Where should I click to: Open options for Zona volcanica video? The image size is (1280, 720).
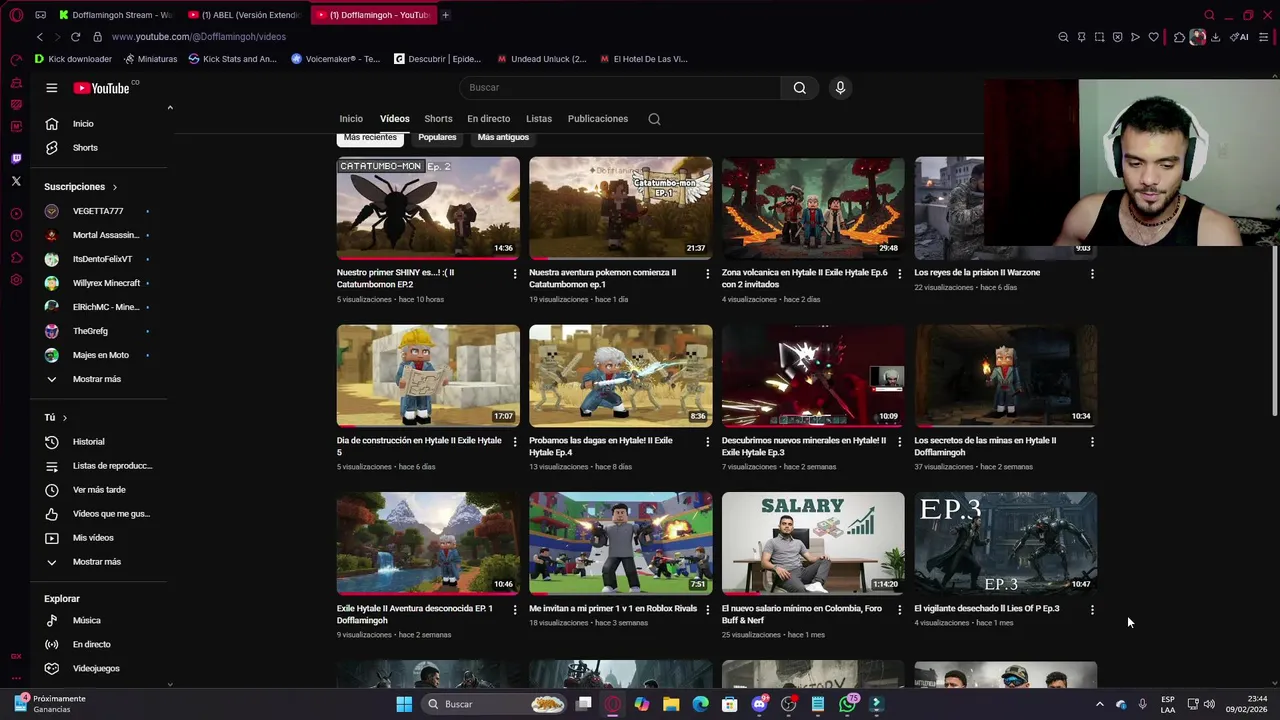point(899,274)
